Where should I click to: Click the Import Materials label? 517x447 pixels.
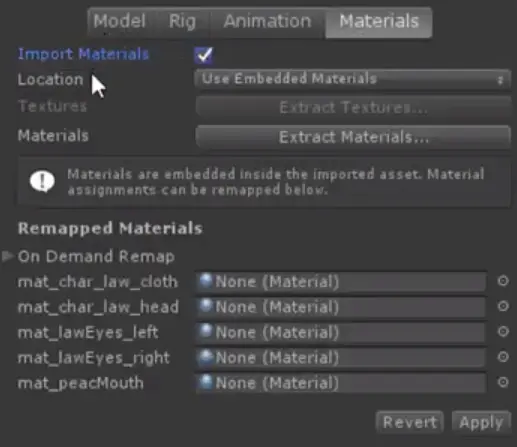(x=83, y=54)
